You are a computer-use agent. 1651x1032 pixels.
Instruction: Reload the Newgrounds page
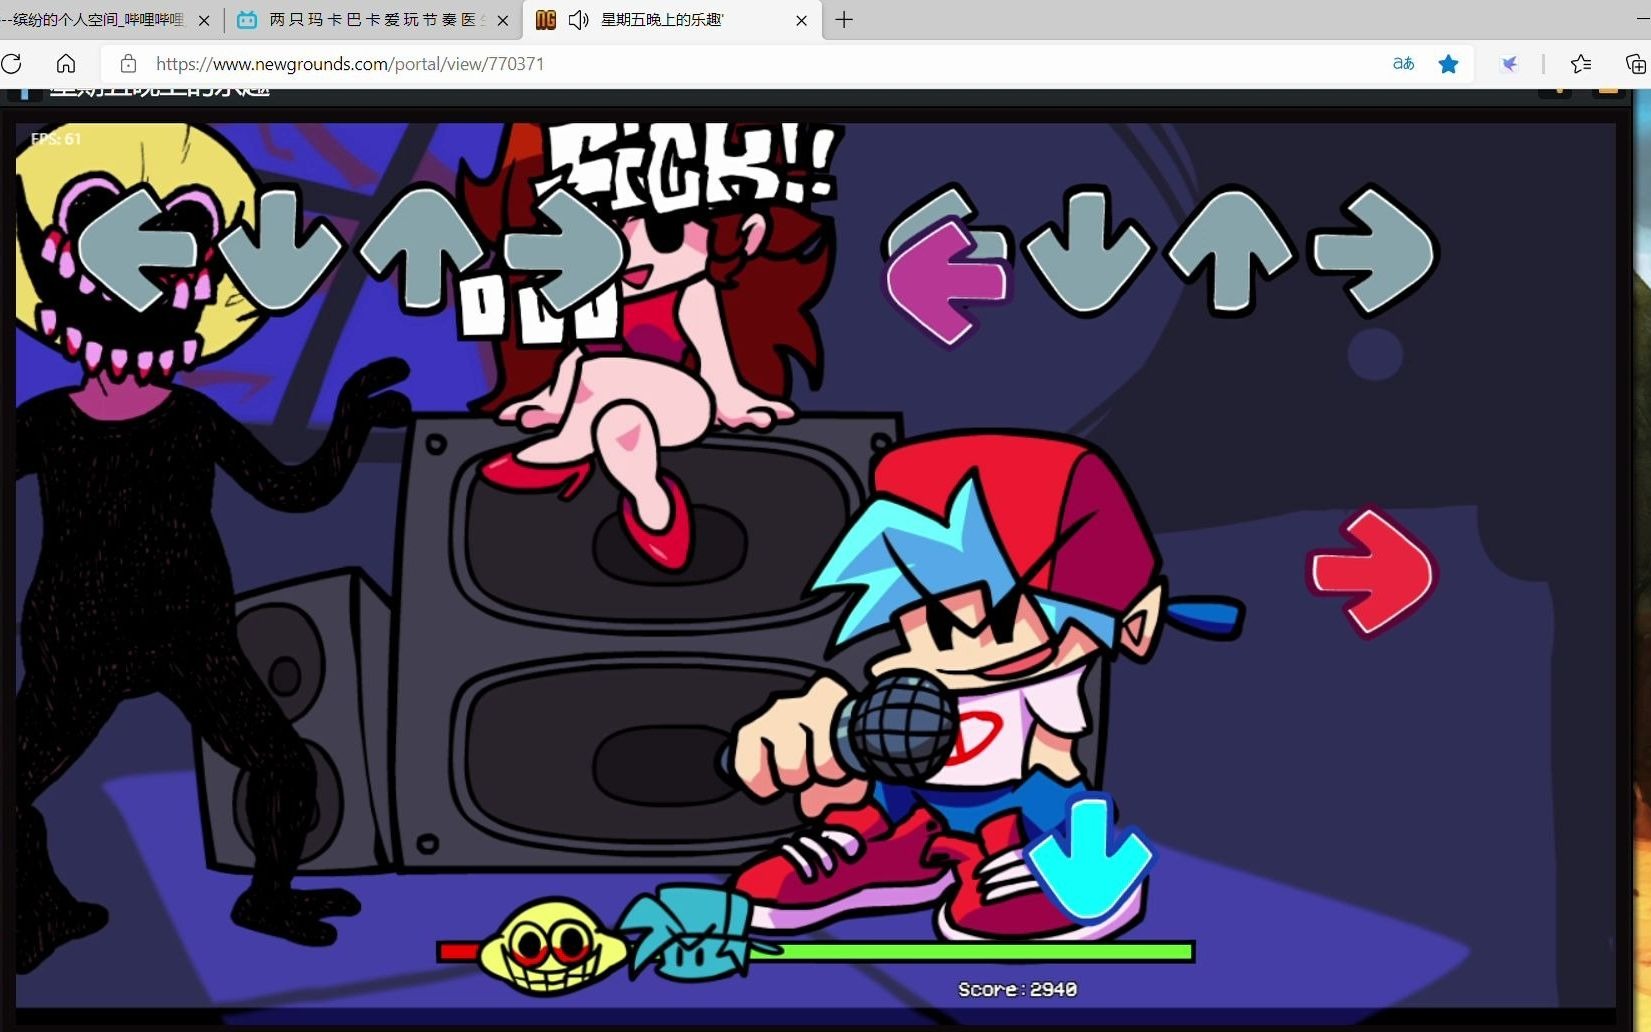12,64
